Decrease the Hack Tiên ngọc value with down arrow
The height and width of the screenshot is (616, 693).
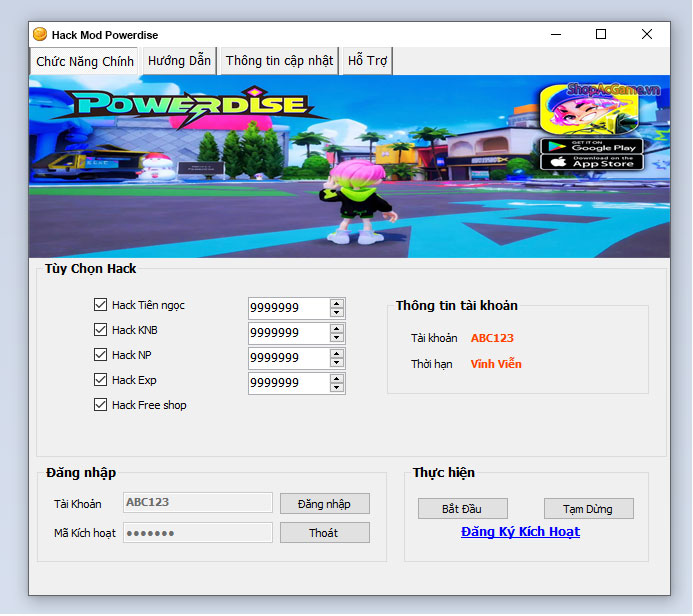click(337, 312)
